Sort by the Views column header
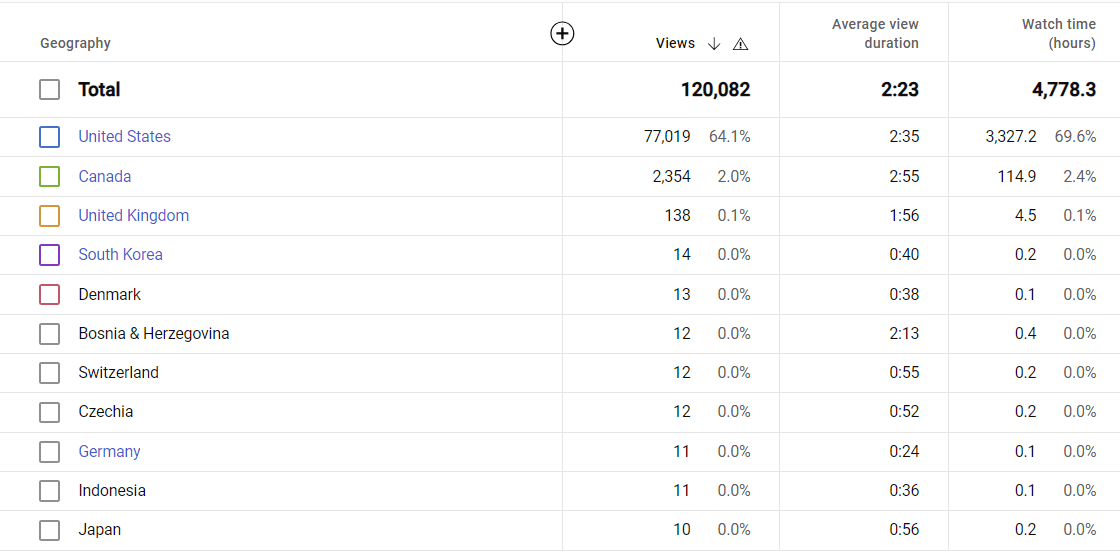The width and height of the screenshot is (1120, 560). pyautogui.click(x=675, y=44)
